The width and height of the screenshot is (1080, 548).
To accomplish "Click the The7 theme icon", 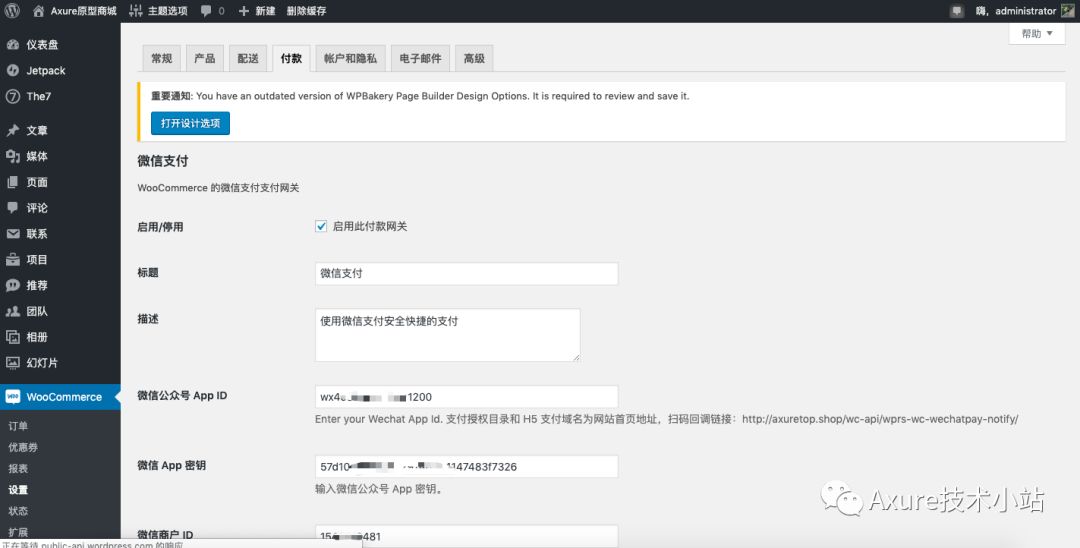I will click(12, 96).
